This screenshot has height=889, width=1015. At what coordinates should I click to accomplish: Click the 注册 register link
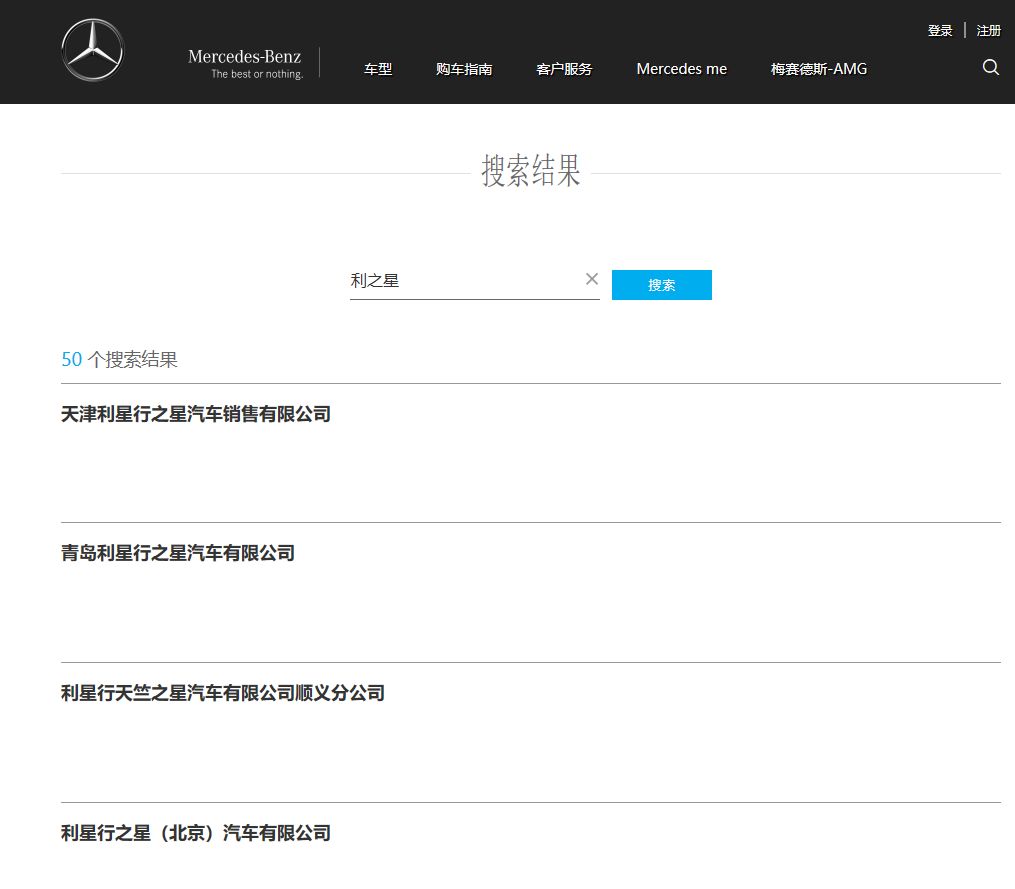point(988,30)
